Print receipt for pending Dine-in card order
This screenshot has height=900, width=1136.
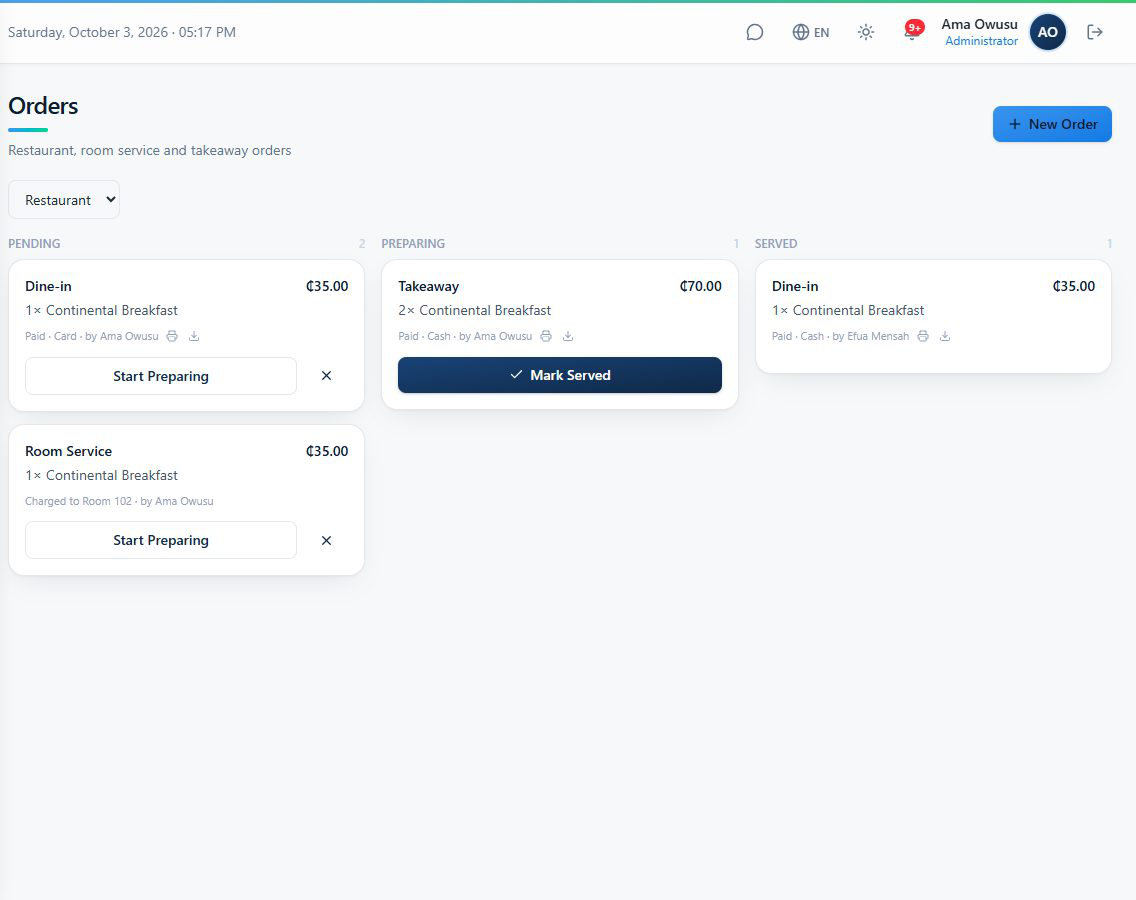tap(172, 336)
